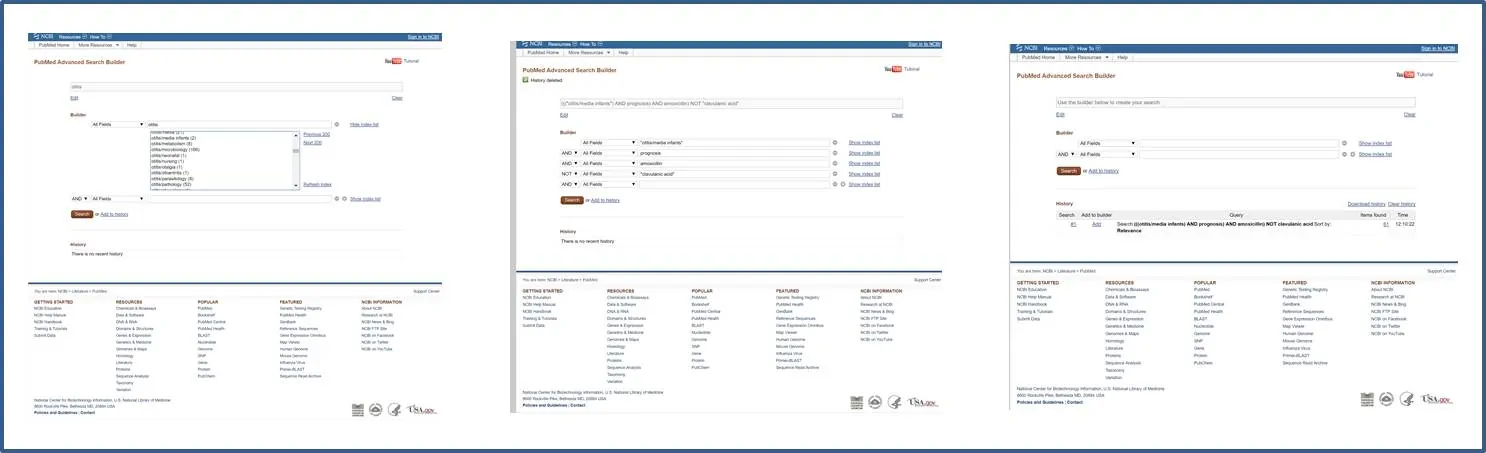Click the Clear history link
The image size is (1486, 453).
point(1401,203)
